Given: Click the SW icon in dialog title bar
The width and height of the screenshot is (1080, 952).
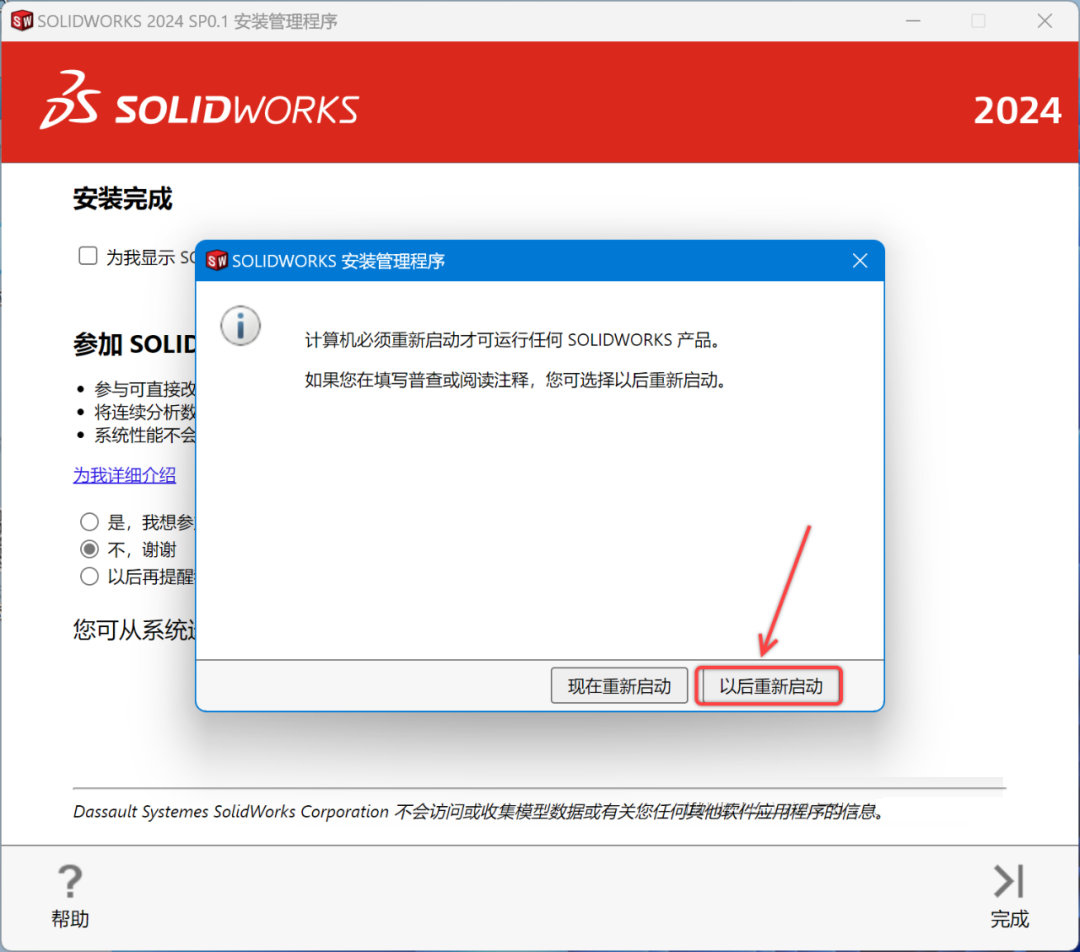Looking at the screenshot, I should (x=217, y=260).
